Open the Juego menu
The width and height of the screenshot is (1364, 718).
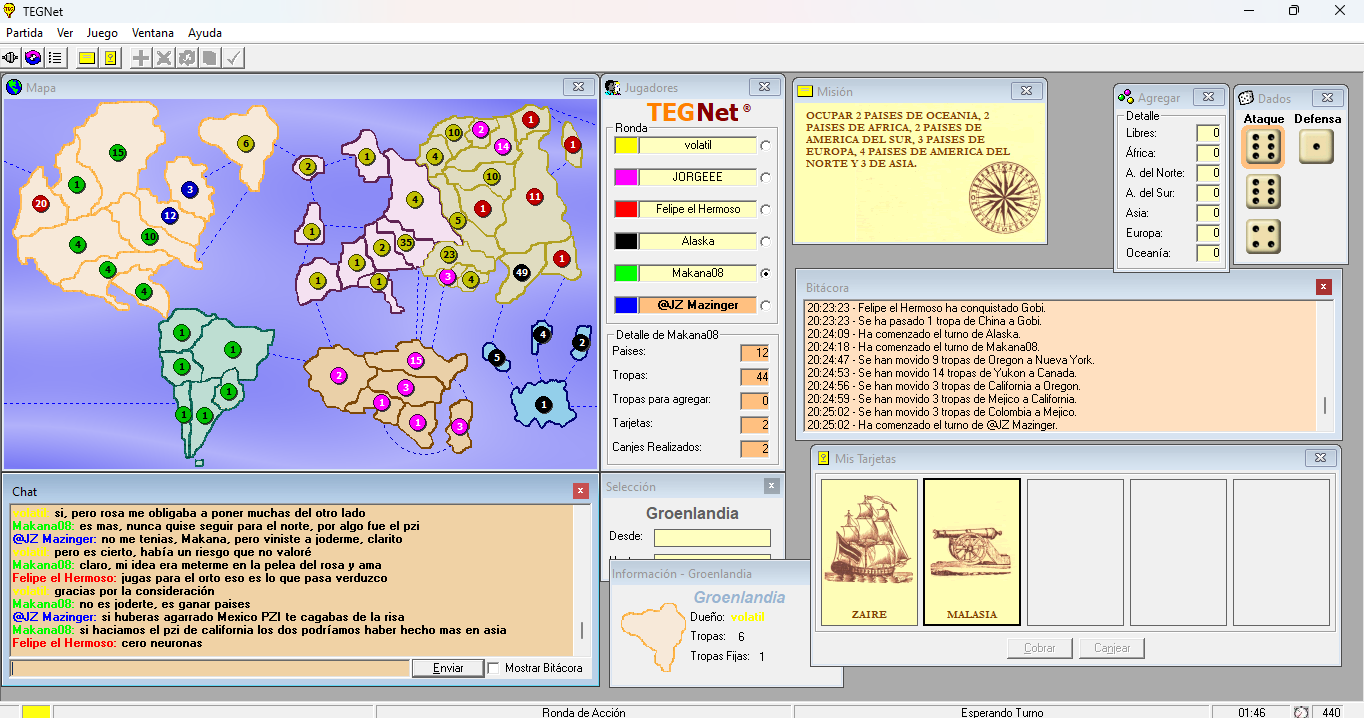pos(102,33)
